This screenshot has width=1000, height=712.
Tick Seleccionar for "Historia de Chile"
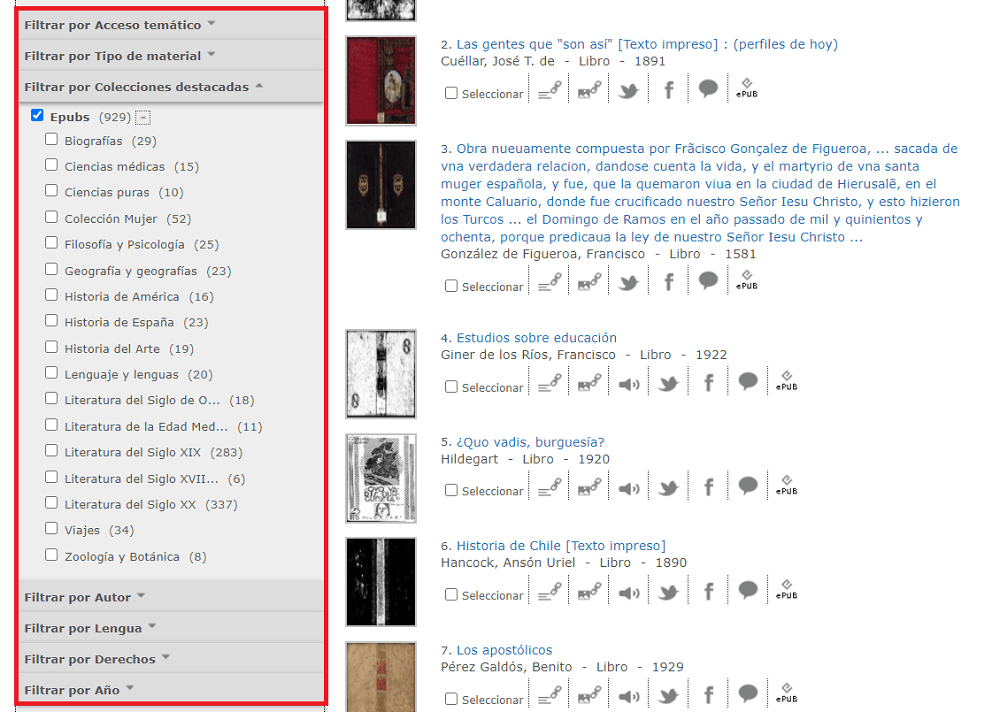click(451, 595)
